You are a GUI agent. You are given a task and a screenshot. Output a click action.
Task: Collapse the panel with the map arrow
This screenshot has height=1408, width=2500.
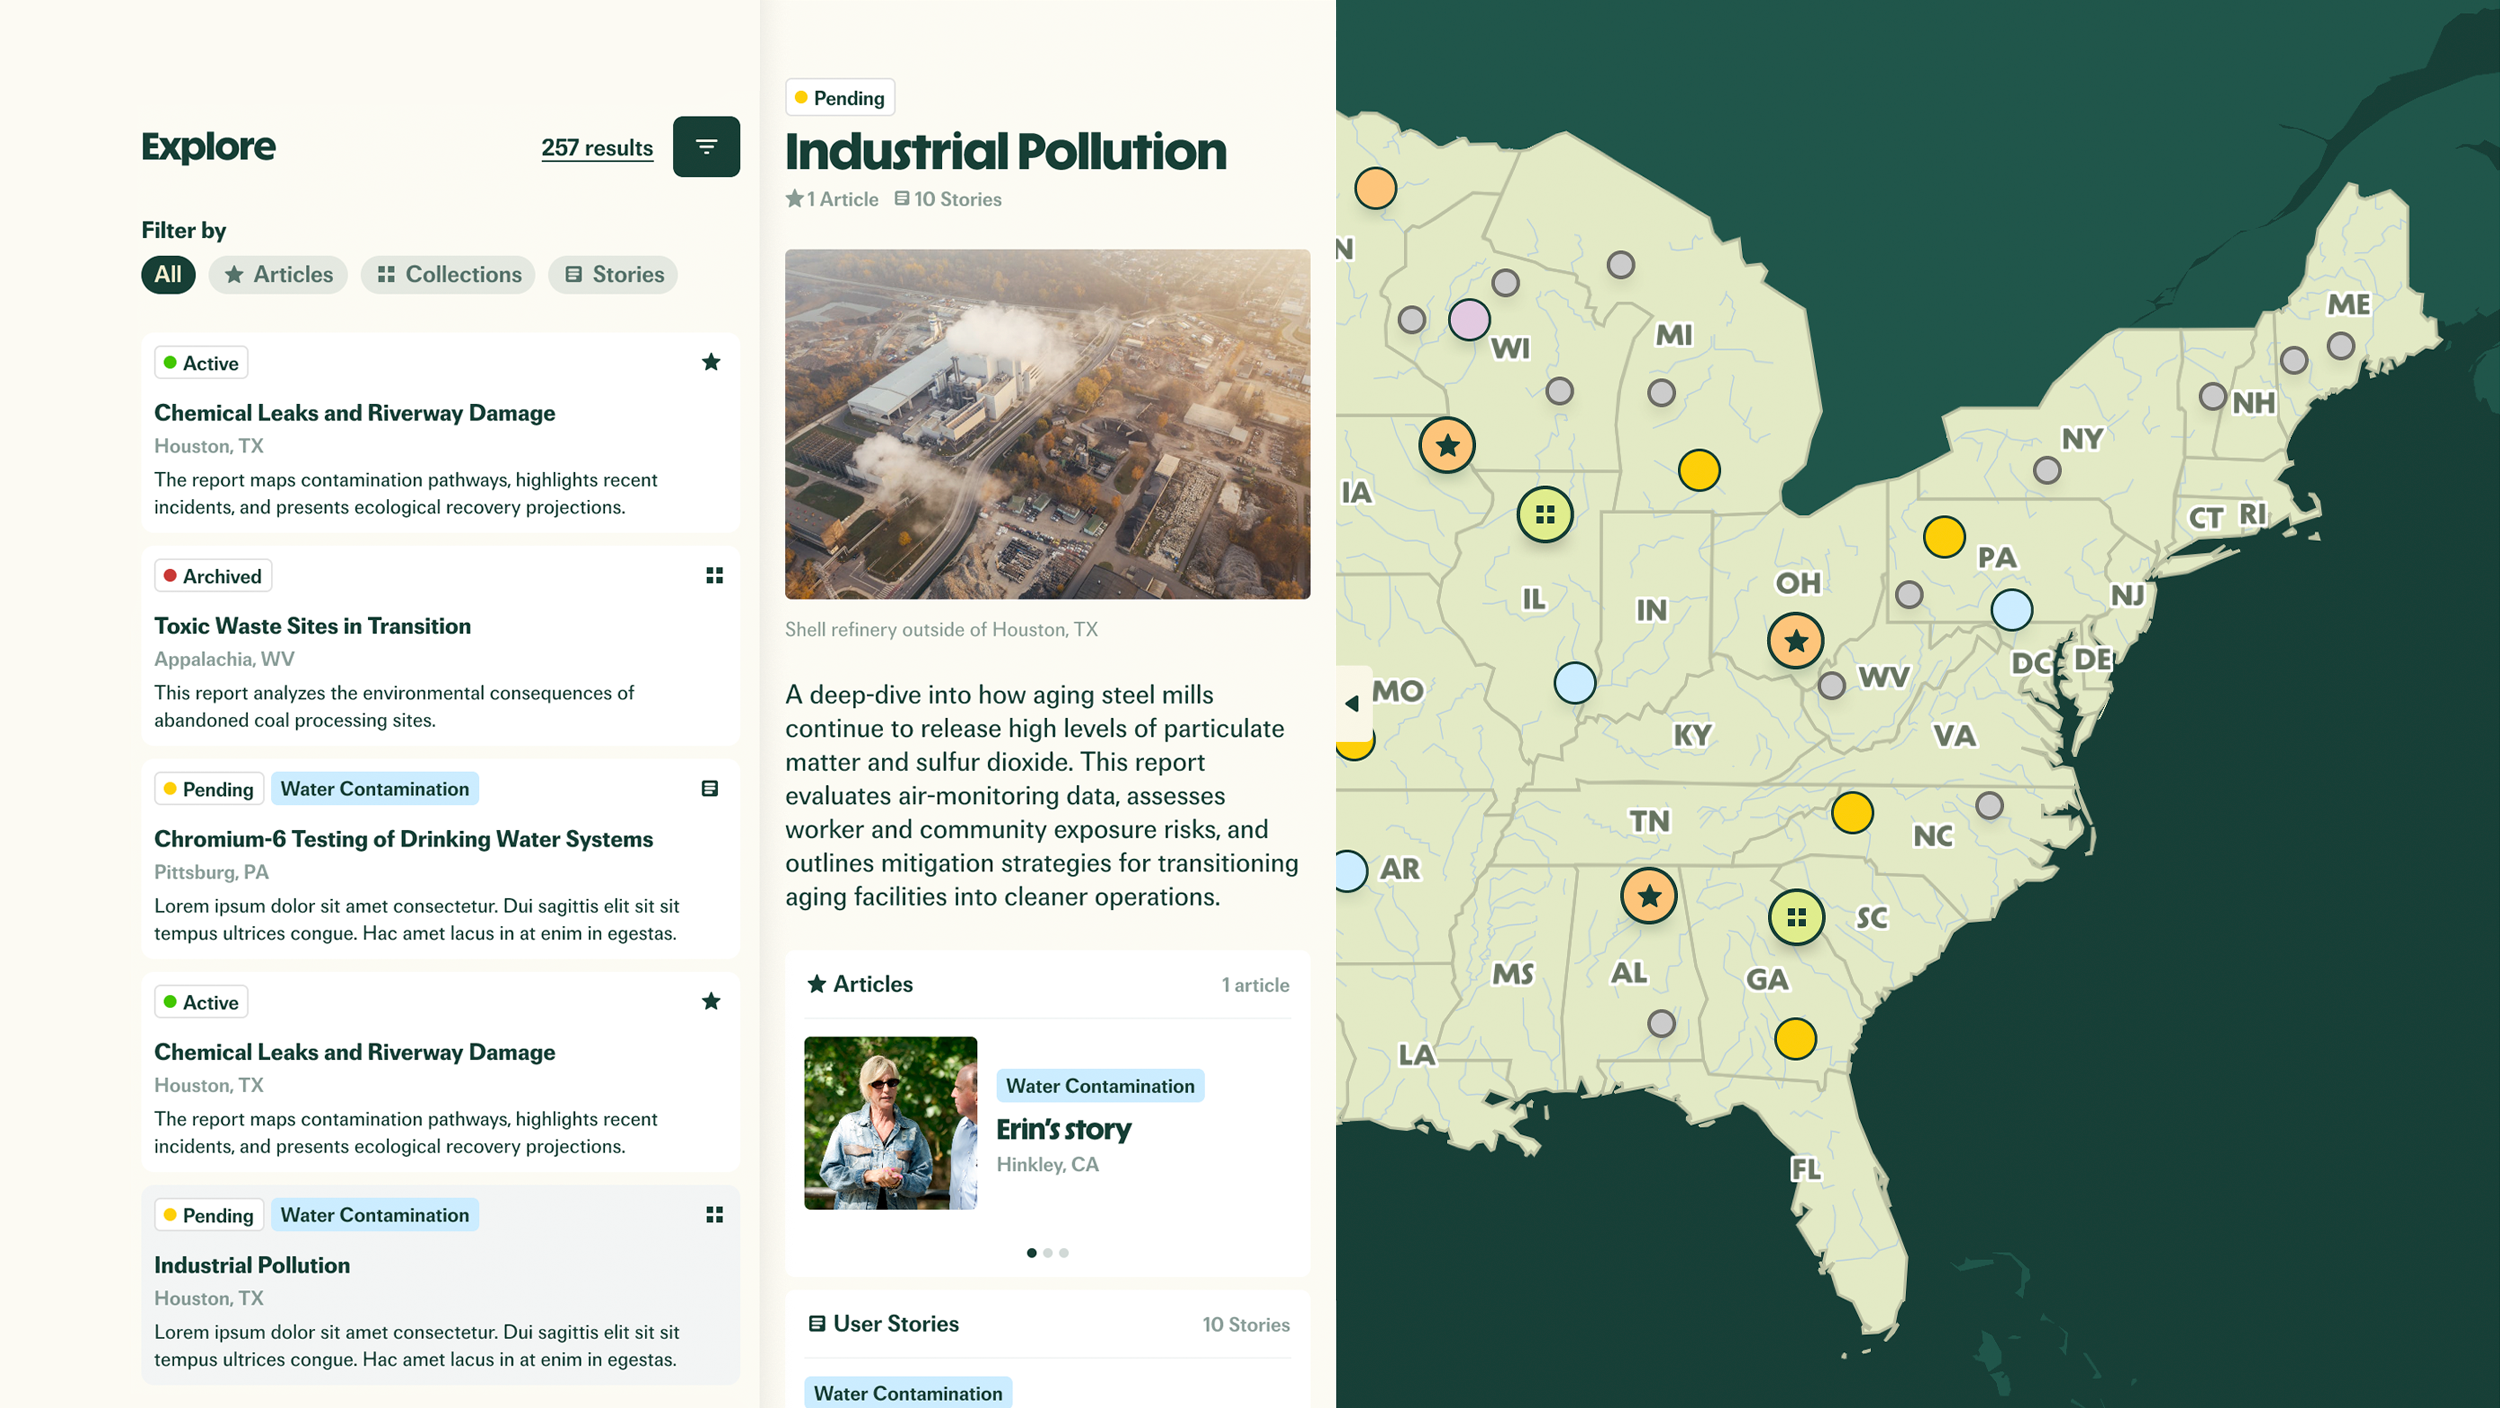click(1353, 703)
